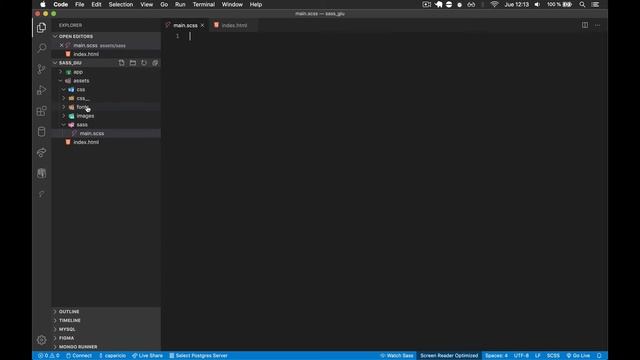The width and height of the screenshot is (640, 360).
Task: Click Watch Sass in the status bar
Action: (x=397, y=356)
